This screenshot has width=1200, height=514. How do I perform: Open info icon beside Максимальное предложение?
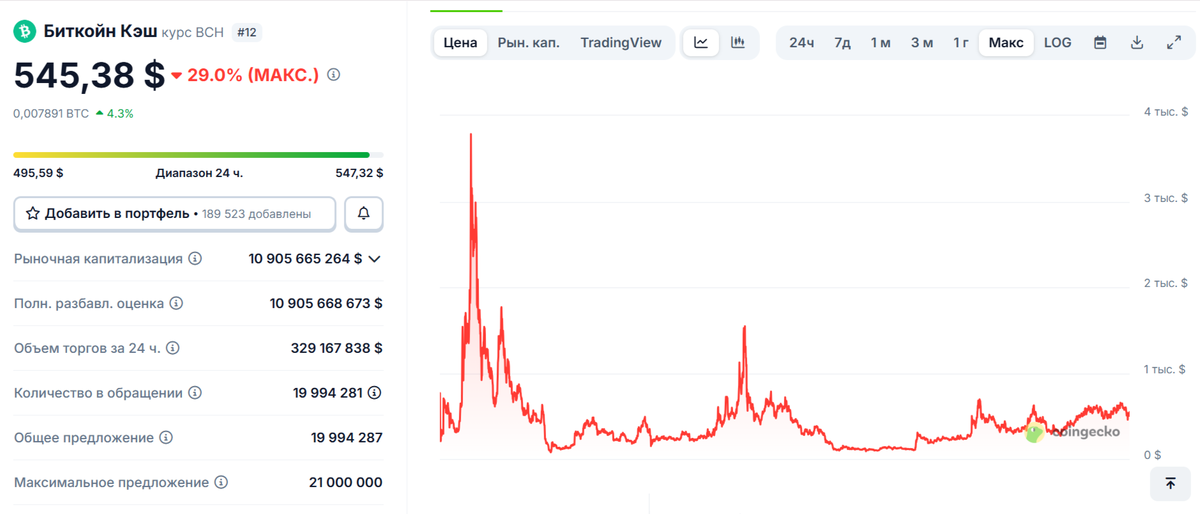point(221,482)
